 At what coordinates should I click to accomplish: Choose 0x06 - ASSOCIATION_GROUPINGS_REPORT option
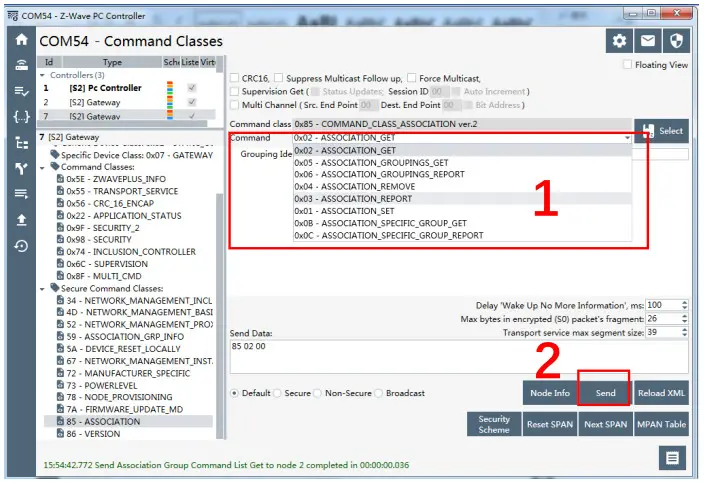click(x=462, y=174)
